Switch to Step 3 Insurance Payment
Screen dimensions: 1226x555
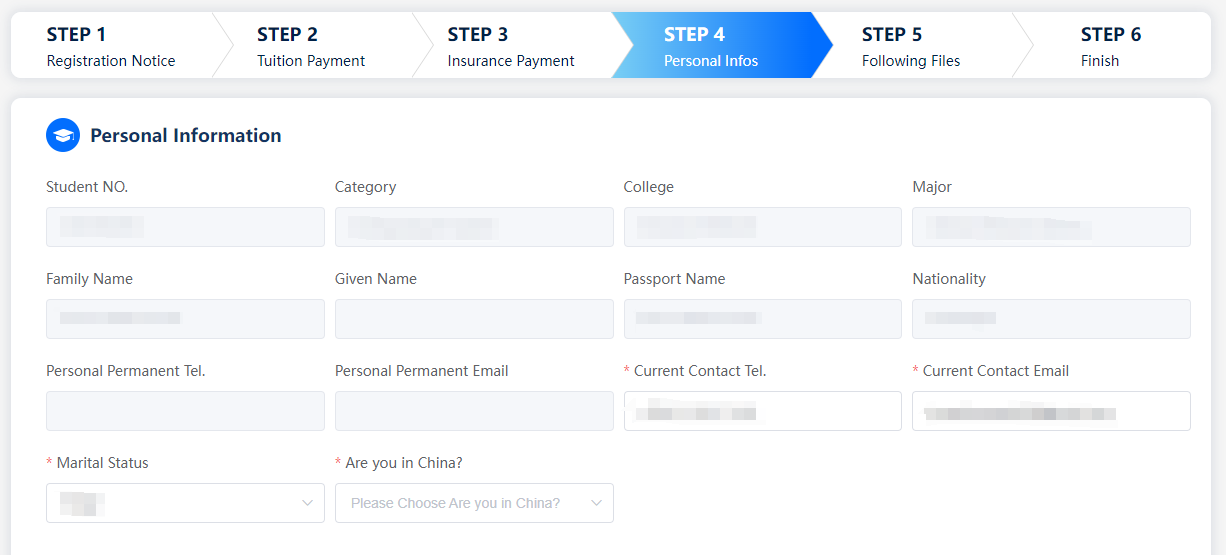click(x=511, y=46)
